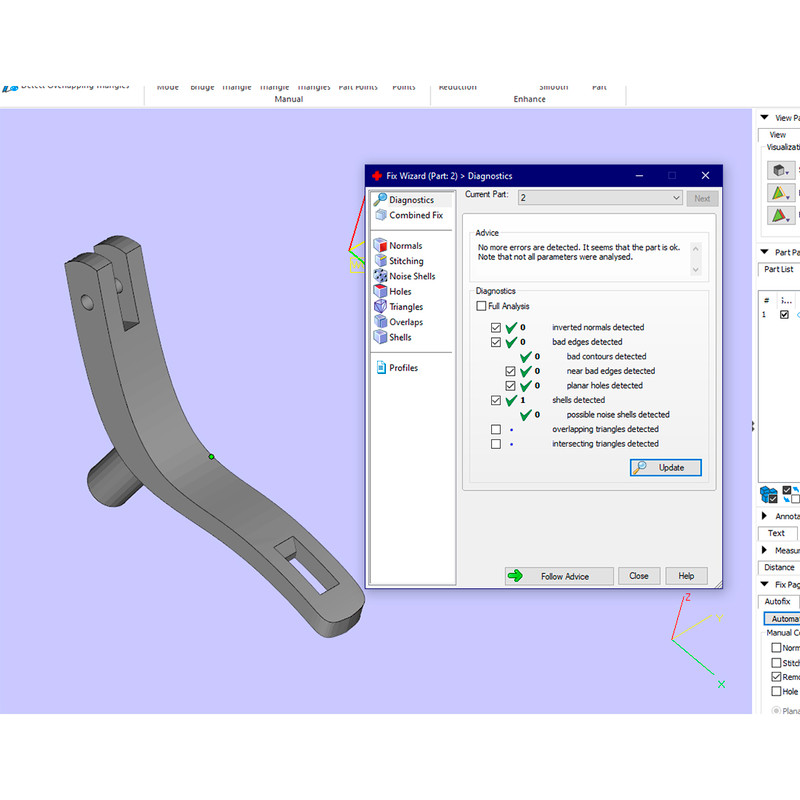
Task: Enable the Full Analysis checkbox
Action: coord(482,306)
